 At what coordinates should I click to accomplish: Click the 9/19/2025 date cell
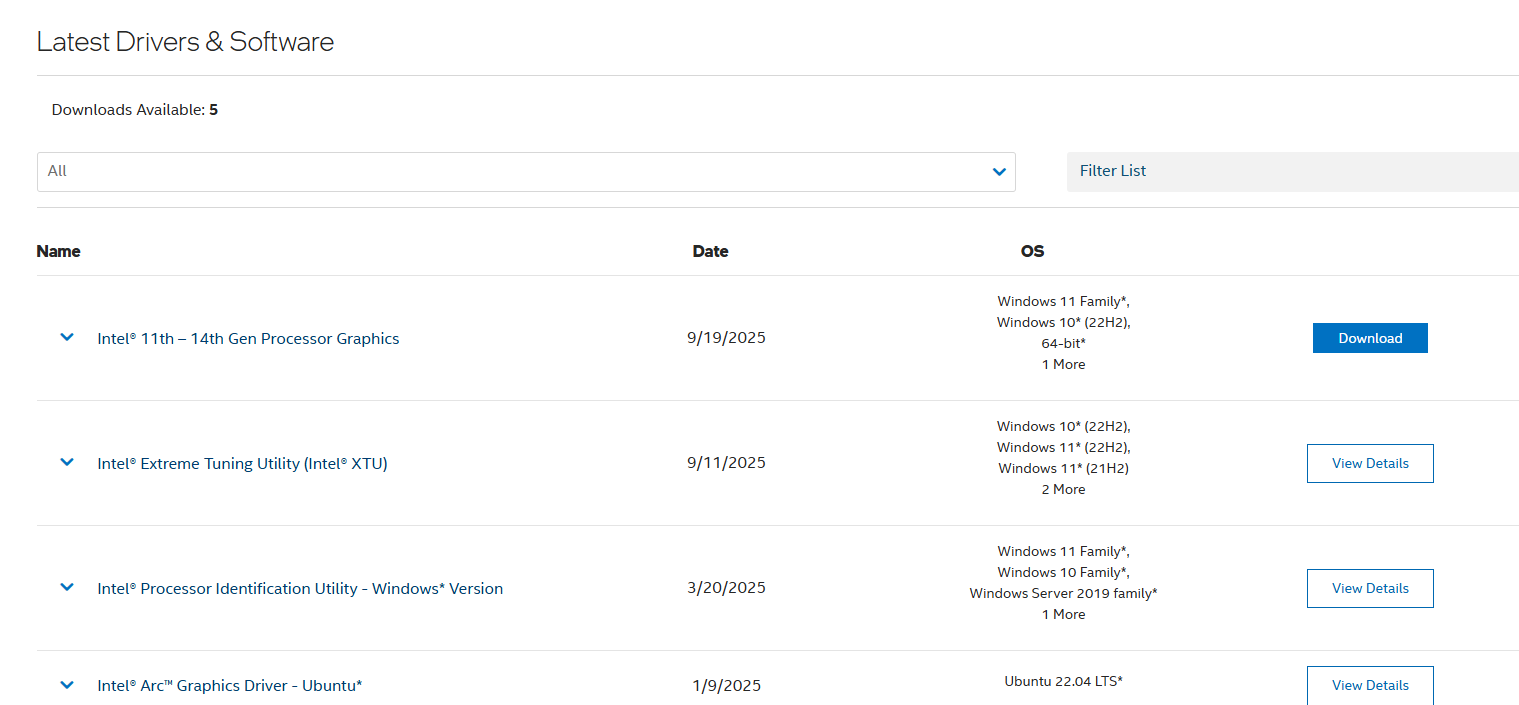point(726,338)
